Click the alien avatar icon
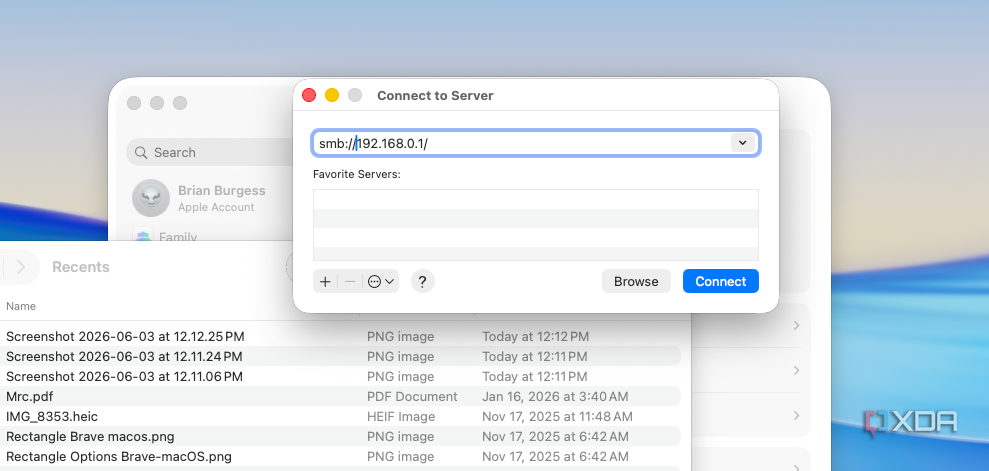The height and width of the screenshot is (471, 989). [x=151, y=198]
